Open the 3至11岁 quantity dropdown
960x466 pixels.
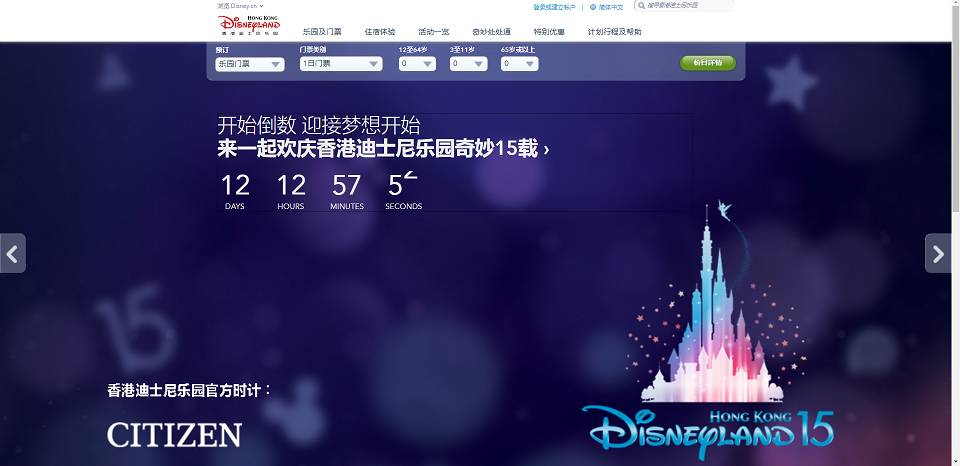pos(468,64)
